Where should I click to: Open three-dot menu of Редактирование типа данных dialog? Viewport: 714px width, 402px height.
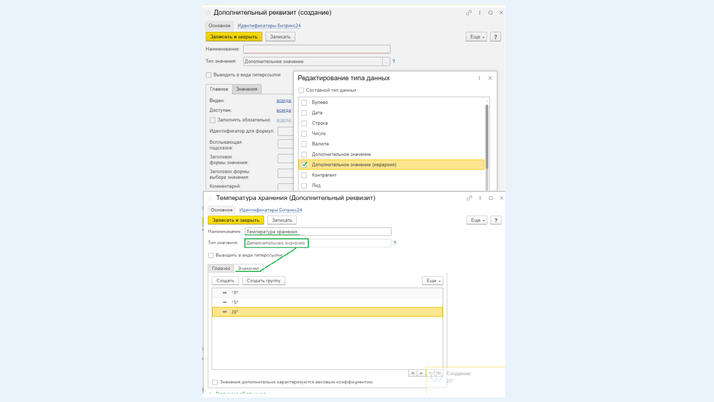pos(479,78)
